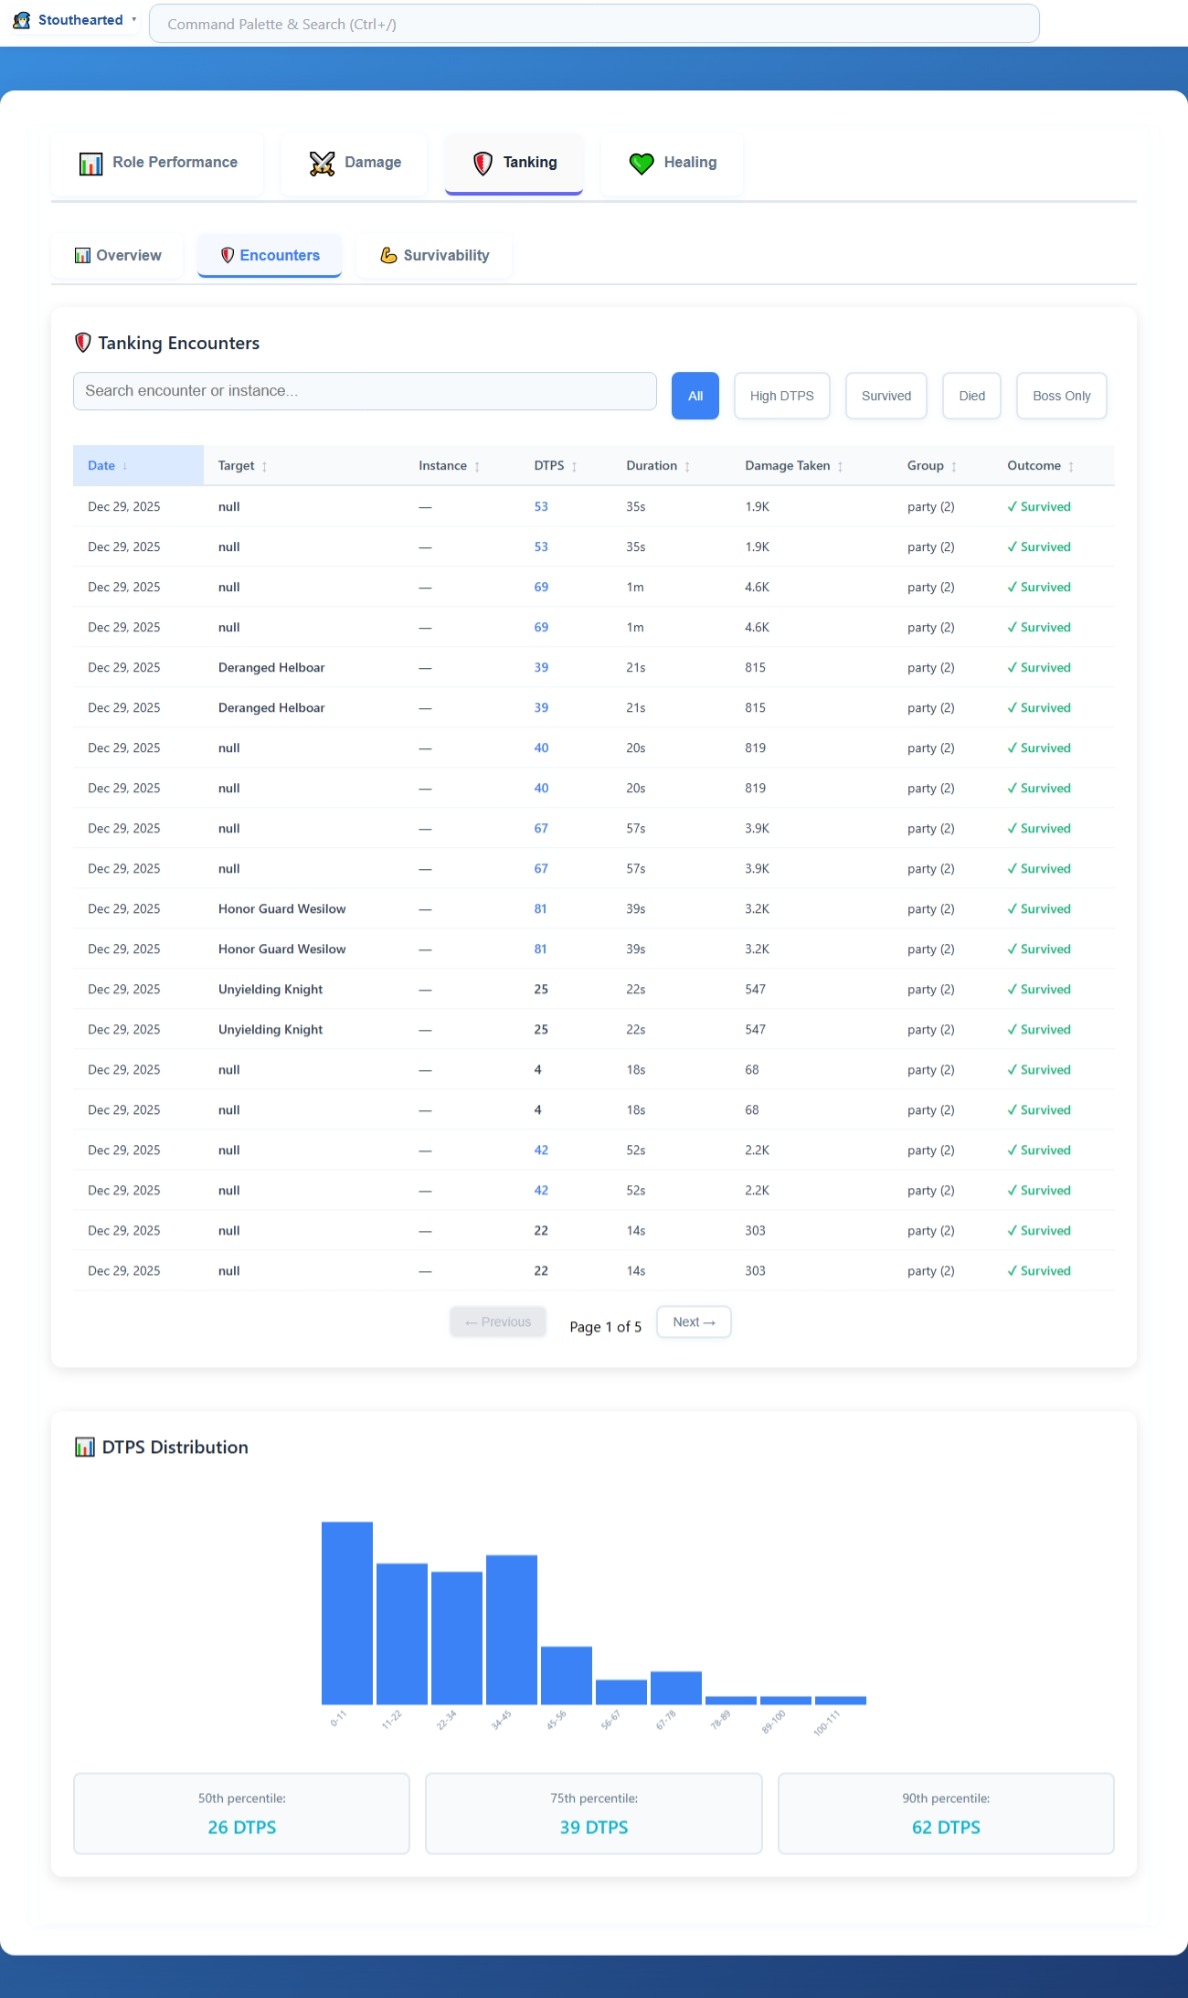The width and height of the screenshot is (1188, 1998).
Task: Click the green heart Healing icon
Action: click(x=641, y=163)
